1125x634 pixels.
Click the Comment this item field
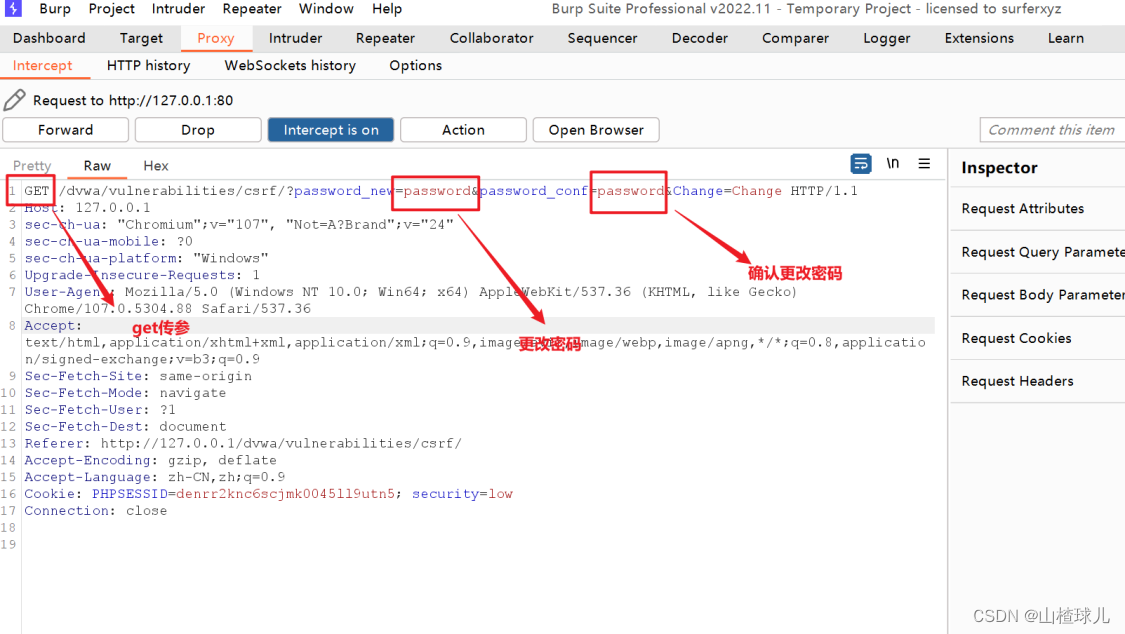pos(1052,130)
